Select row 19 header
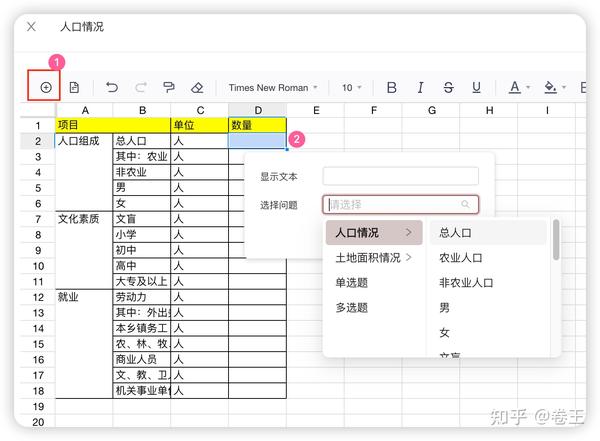This screenshot has height=441, width=600. [38, 407]
